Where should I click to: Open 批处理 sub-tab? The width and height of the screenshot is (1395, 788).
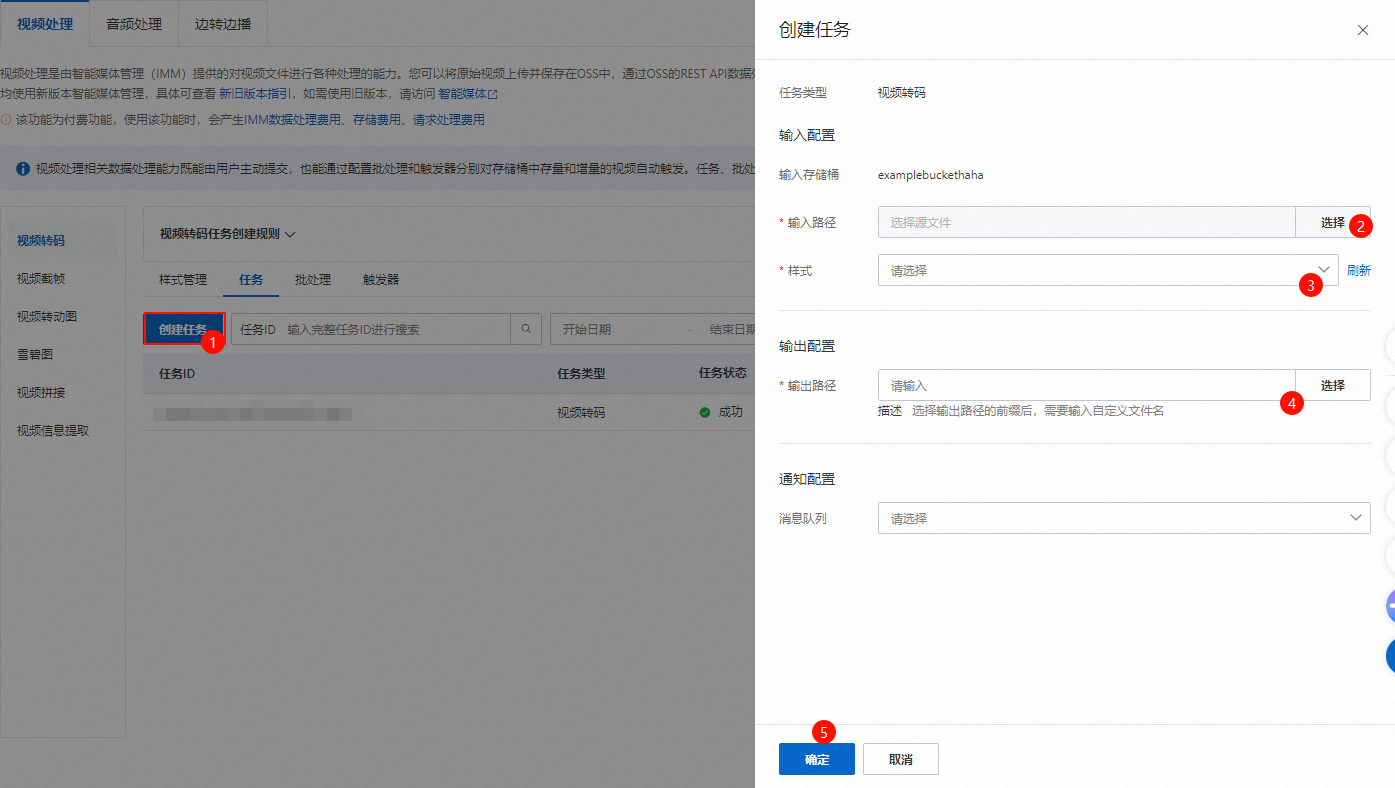tap(313, 280)
